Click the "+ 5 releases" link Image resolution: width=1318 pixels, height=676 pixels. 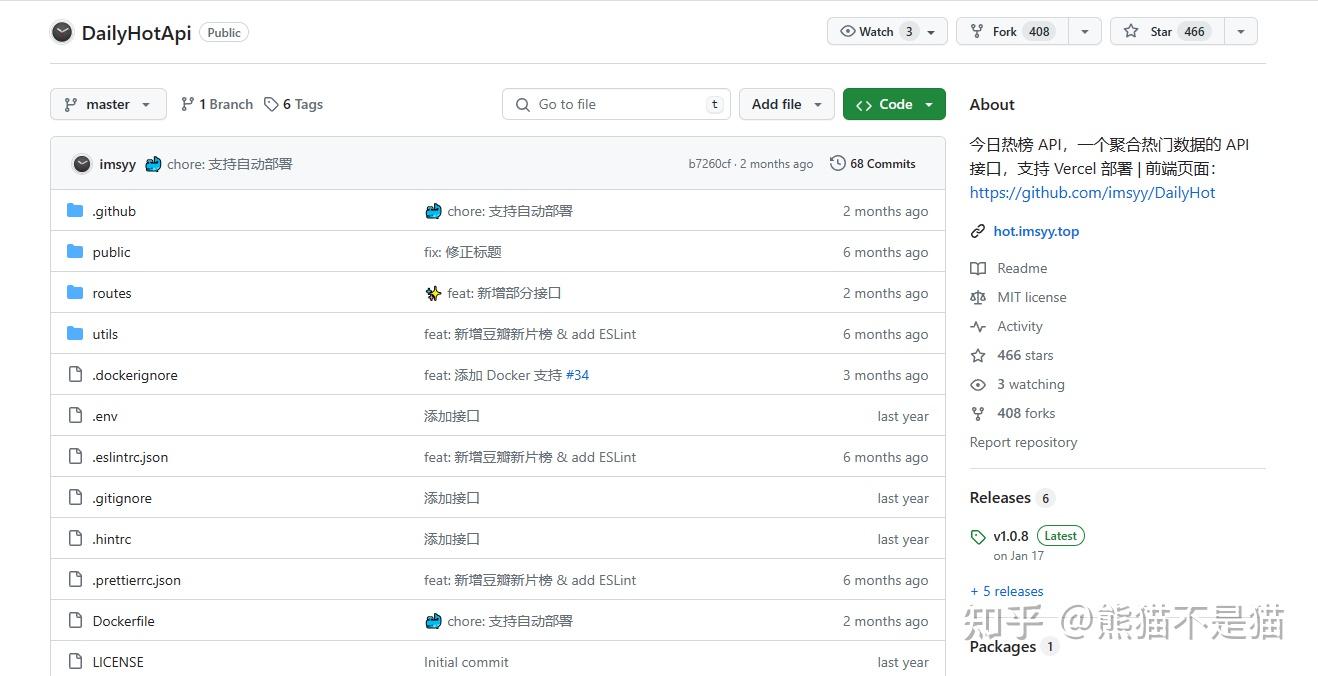1006,591
